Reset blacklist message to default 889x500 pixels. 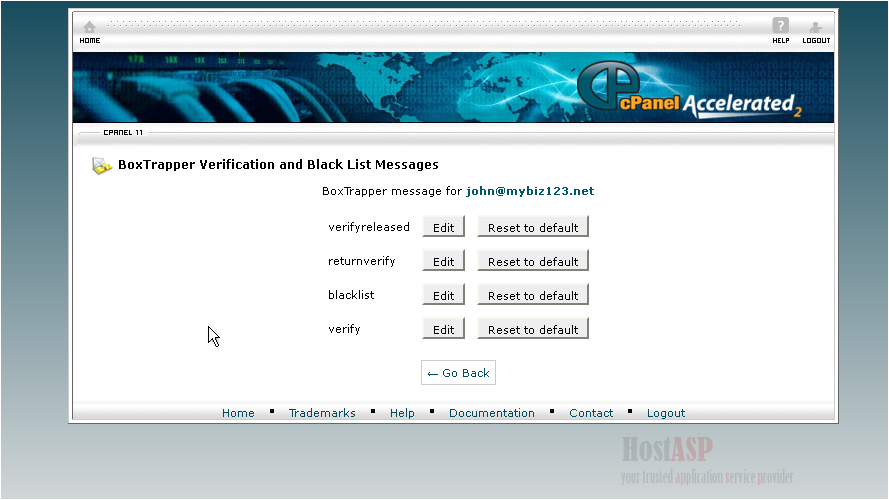[533, 296]
